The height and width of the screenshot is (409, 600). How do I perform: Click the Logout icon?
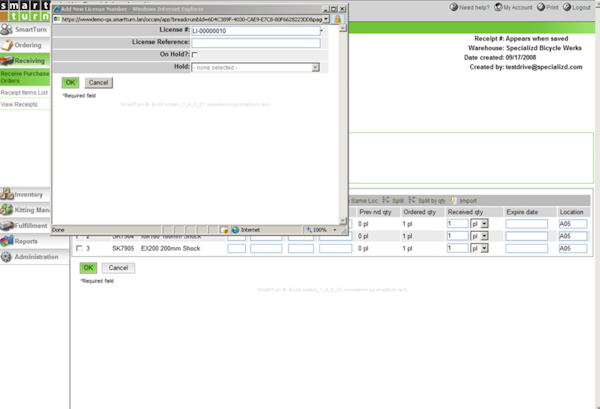[567, 7]
